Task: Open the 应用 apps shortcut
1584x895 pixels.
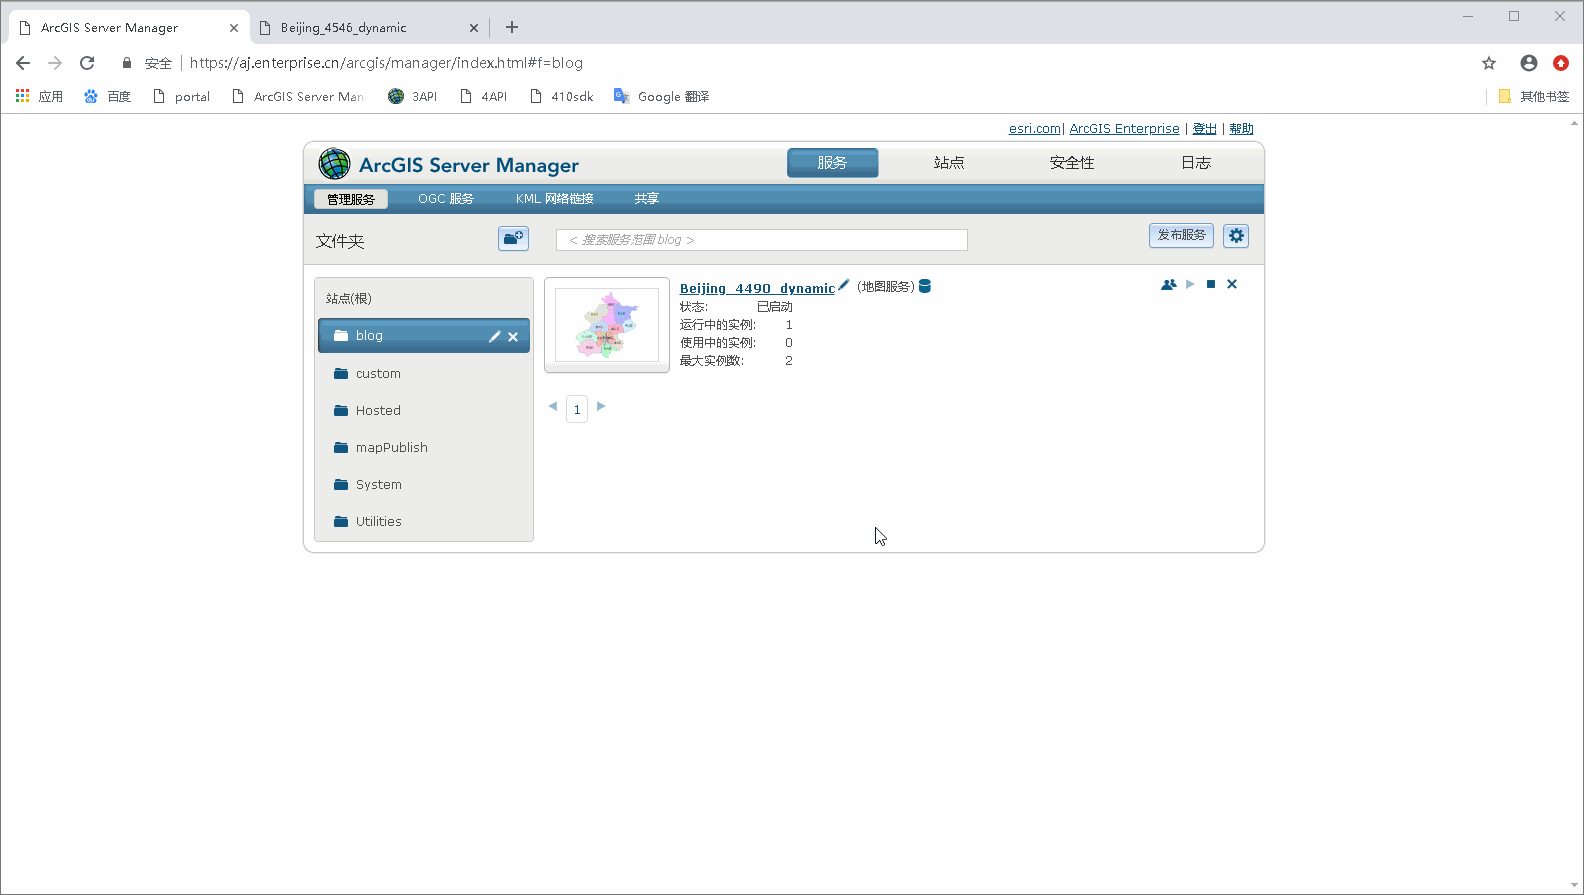Action: pos(39,96)
